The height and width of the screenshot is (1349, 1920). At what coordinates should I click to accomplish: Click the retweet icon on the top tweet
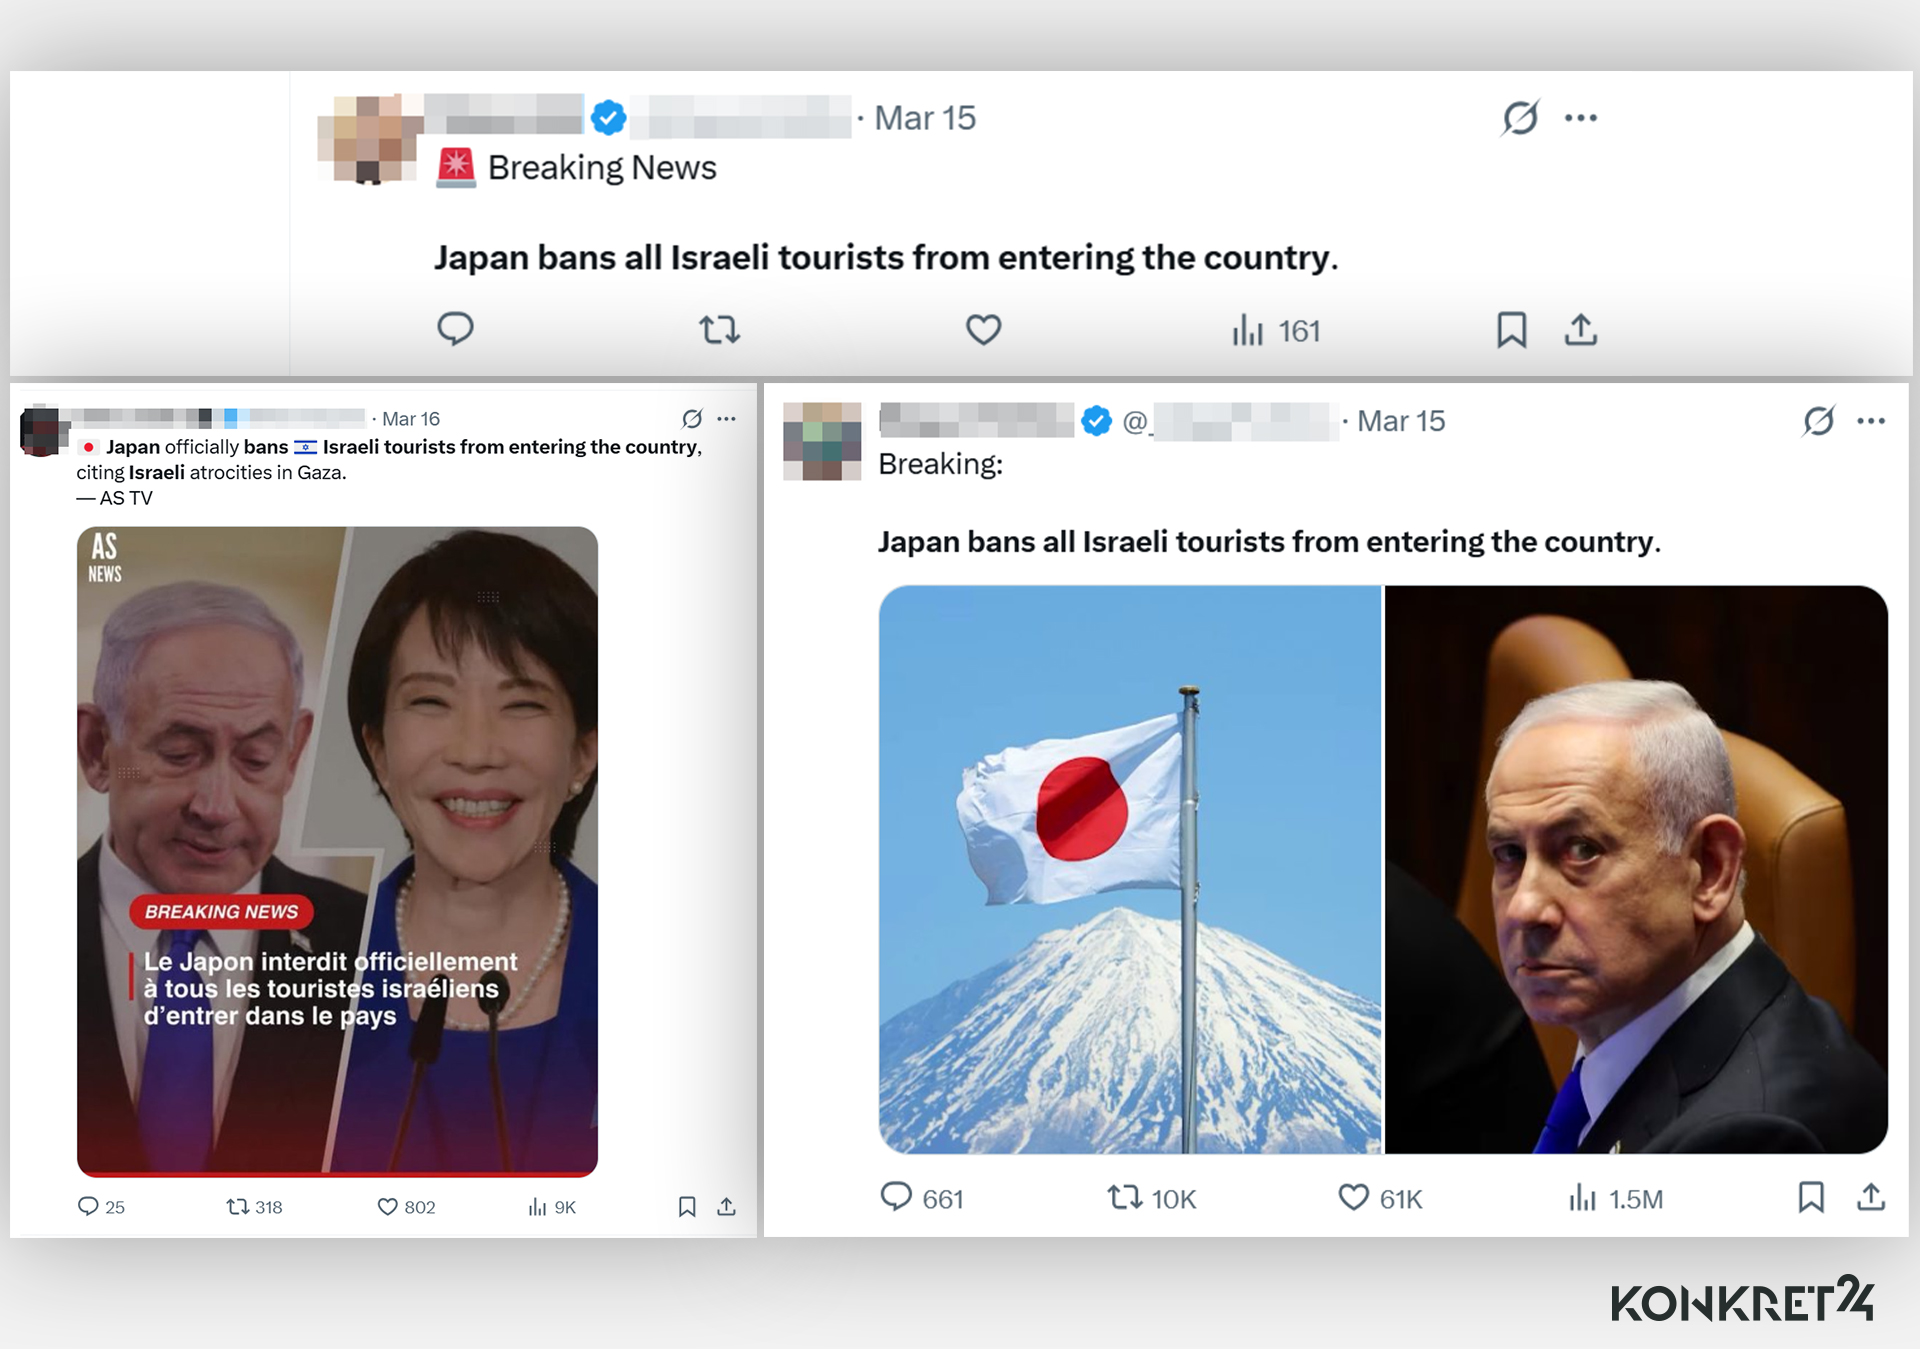[718, 329]
